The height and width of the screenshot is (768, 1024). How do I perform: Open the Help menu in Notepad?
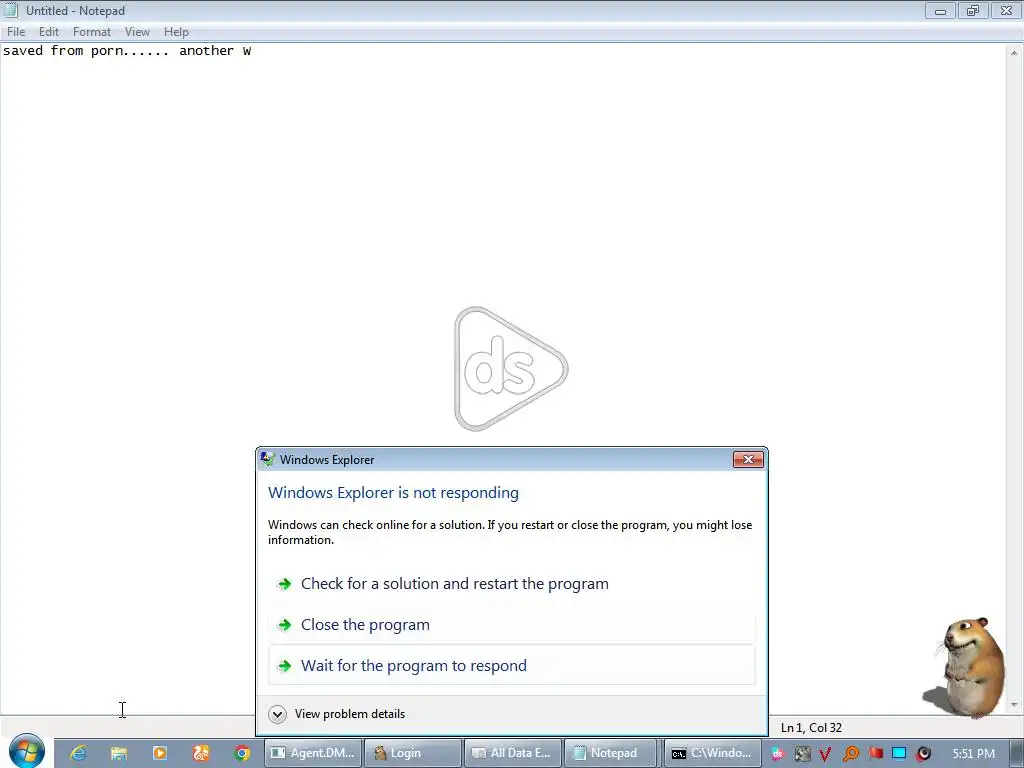click(x=176, y=31)
